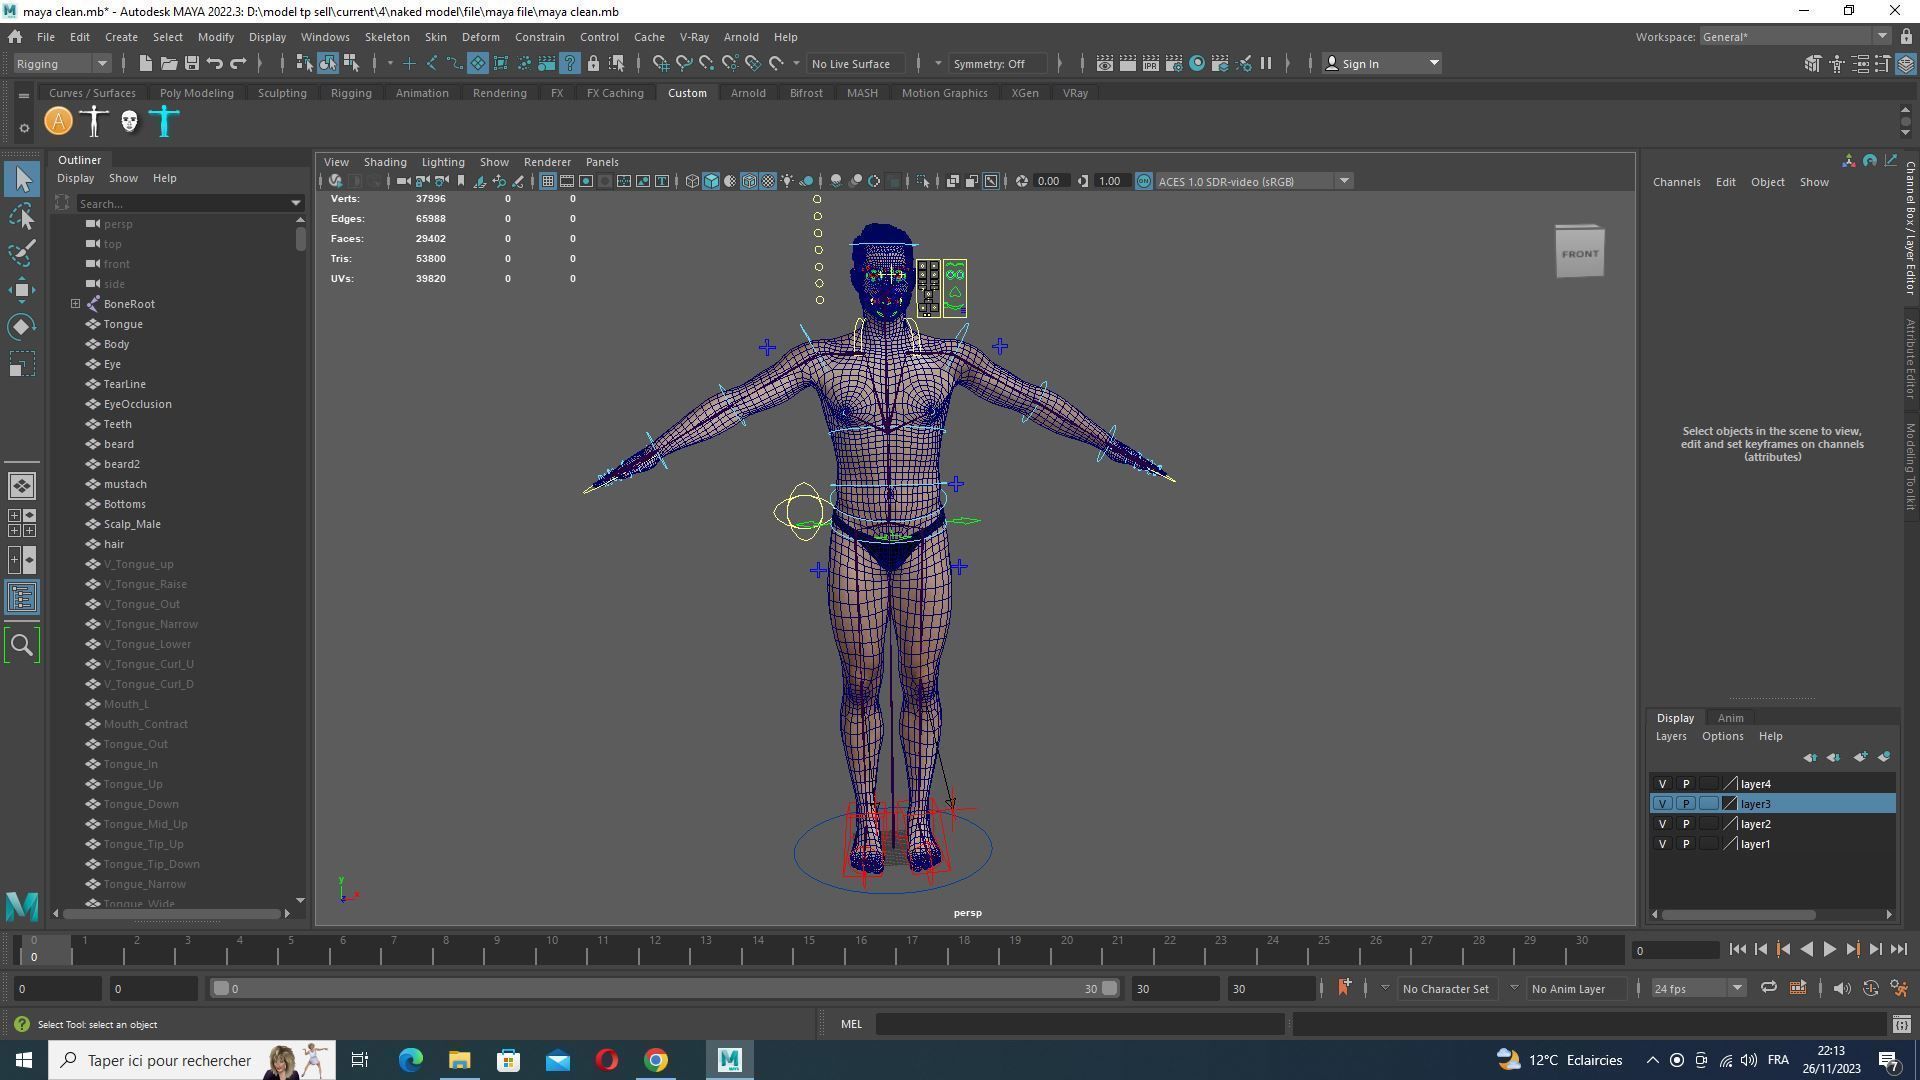The height and width of the screenshot is (1080, 1920).
Task: Expand the BoneRoot node in Outliner
Action: pos(75,304)
